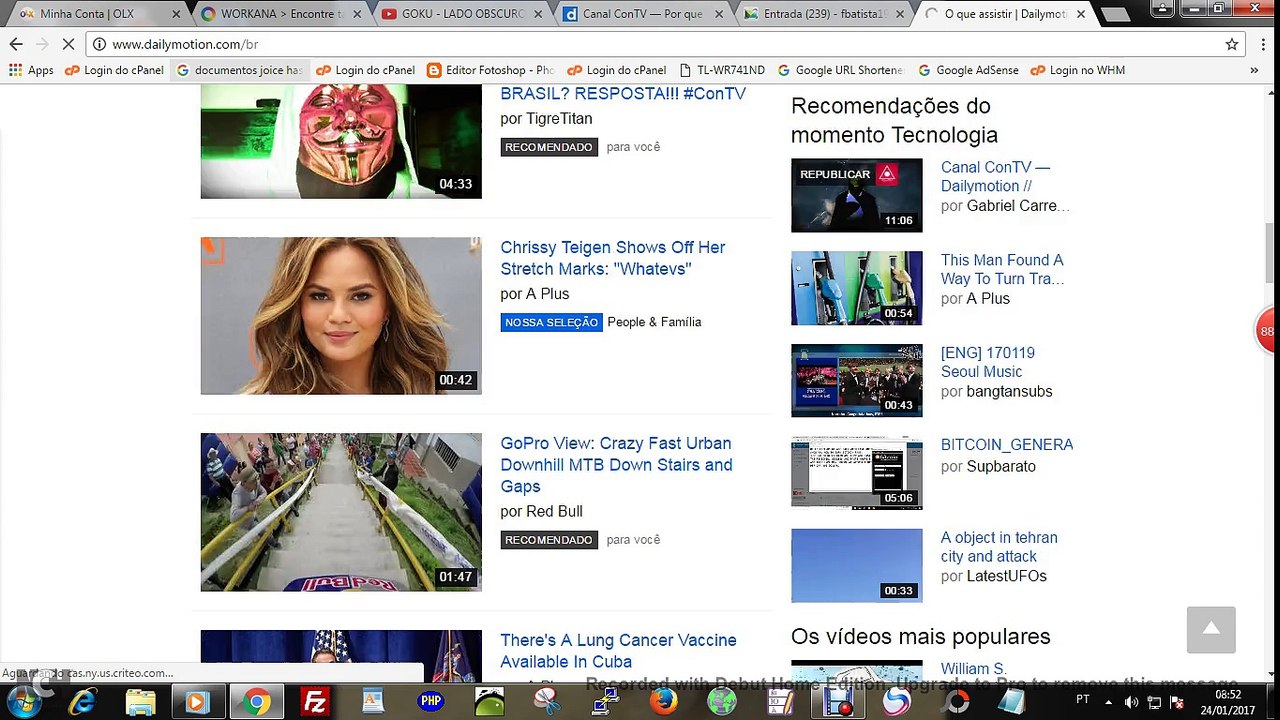Viewport: 1280px width, 720px height.
Task: Go back to the previous page
Action: (x=16, y=44)
